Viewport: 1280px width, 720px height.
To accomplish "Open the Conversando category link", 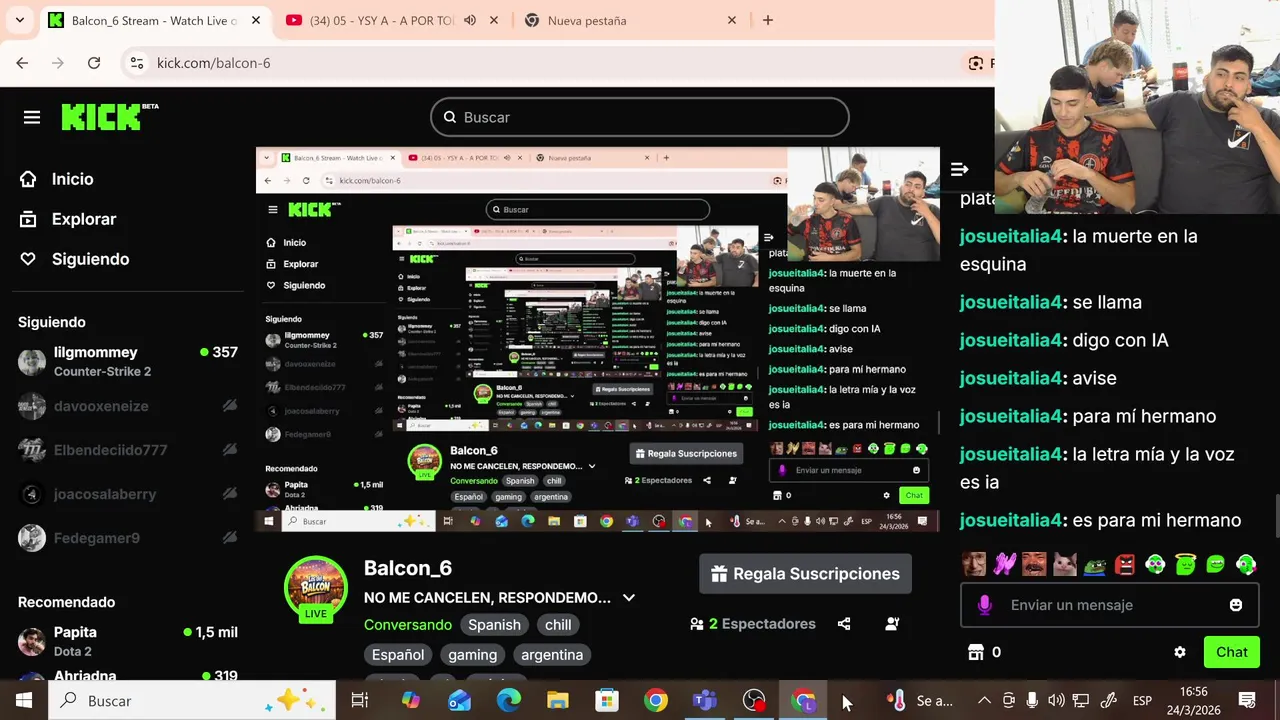I will tap(408, 625).
